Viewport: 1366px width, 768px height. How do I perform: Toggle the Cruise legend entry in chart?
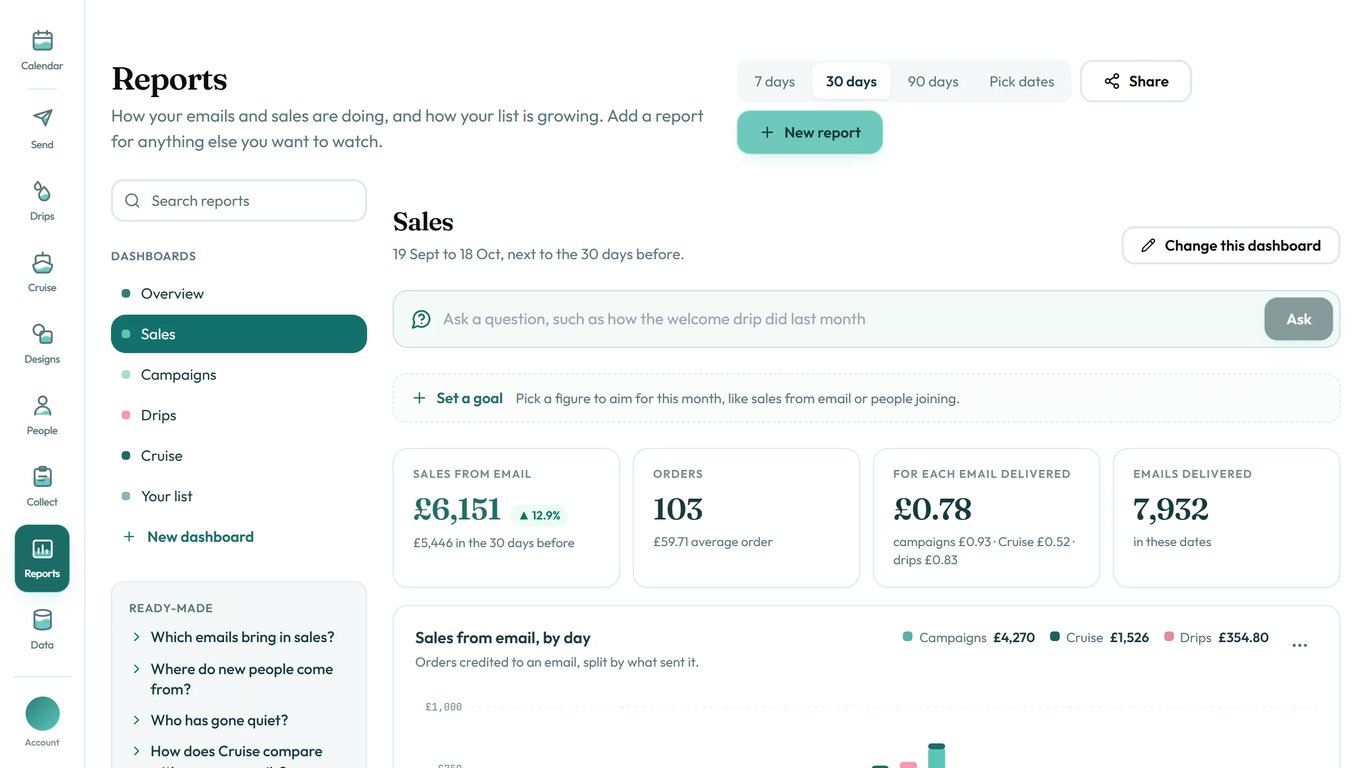1099,637
